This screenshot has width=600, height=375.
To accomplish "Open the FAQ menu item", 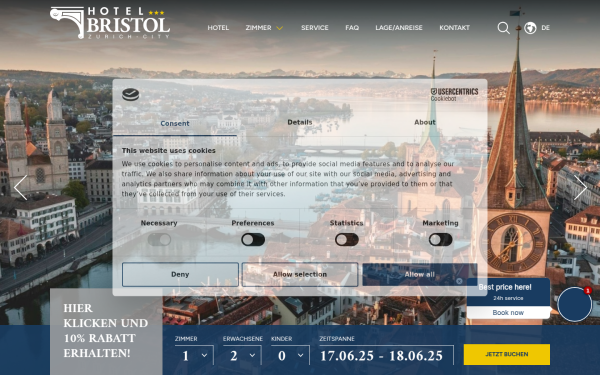I will (352, 28).
